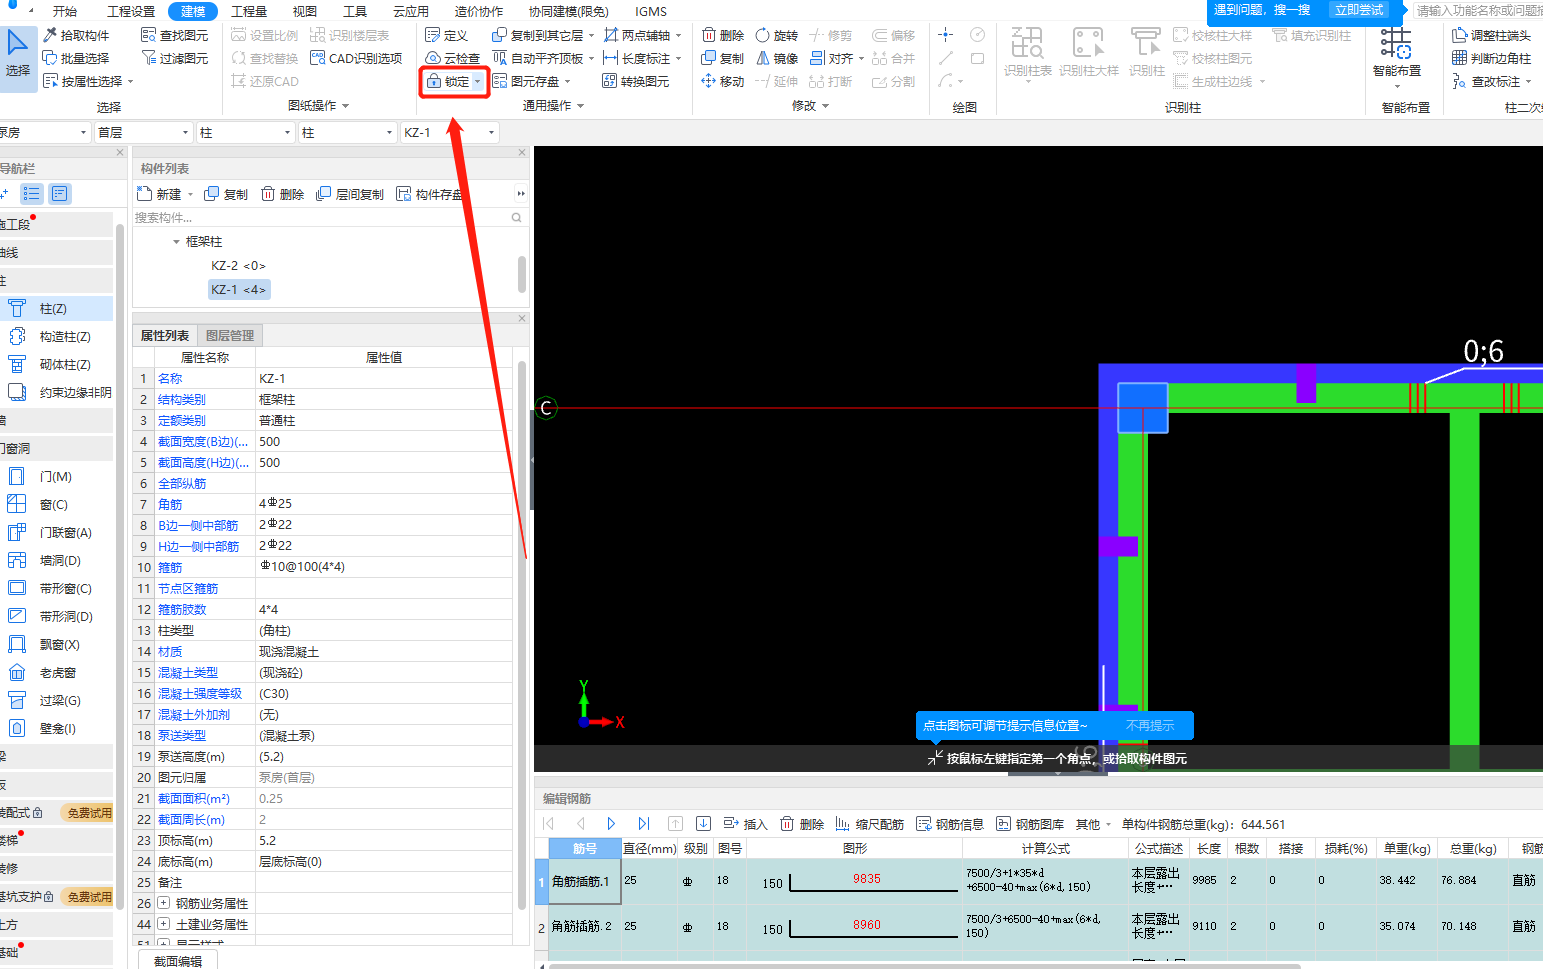Switch to the 云应用 ribbon tab
The image size is (1543, 969).
click(x=411, y=11)
